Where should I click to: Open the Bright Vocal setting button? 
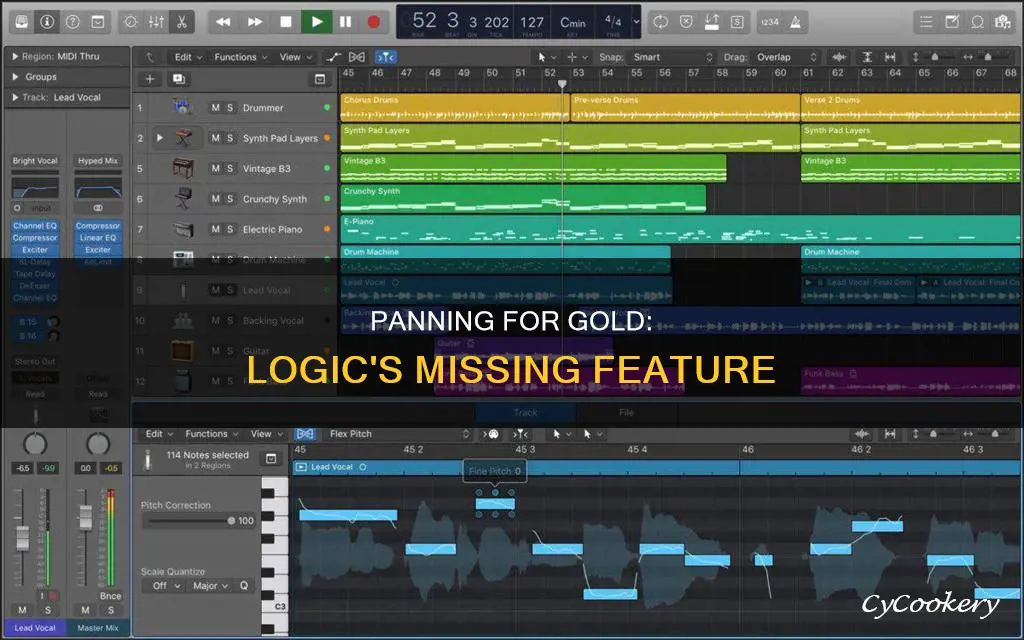35,161
